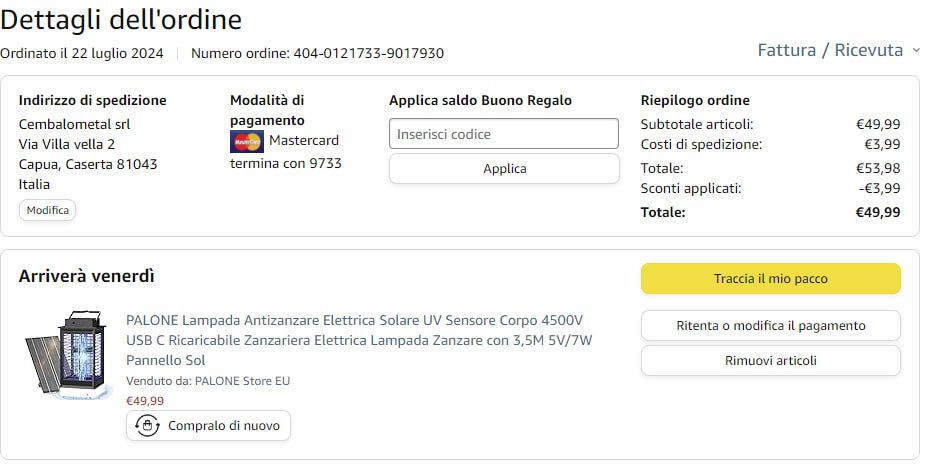The height and width of the screenshot is (471, 929).
Task: Open Ritenta o modifica il pagamento
Action: click(770, 326)
